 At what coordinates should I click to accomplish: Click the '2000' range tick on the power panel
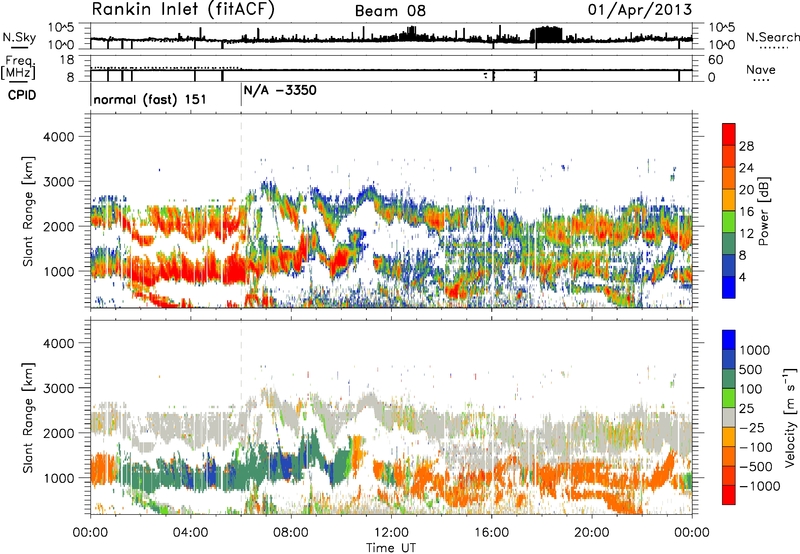click(58, 226)
